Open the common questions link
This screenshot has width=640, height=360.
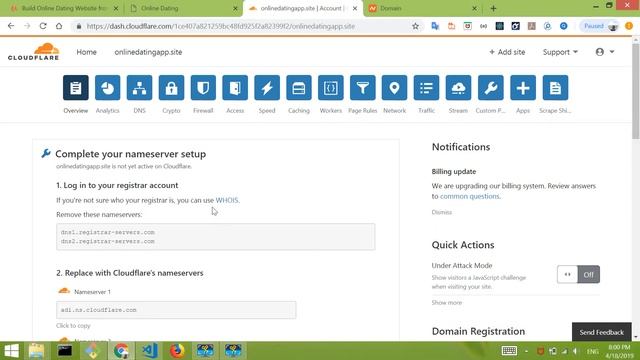(469, 196)
